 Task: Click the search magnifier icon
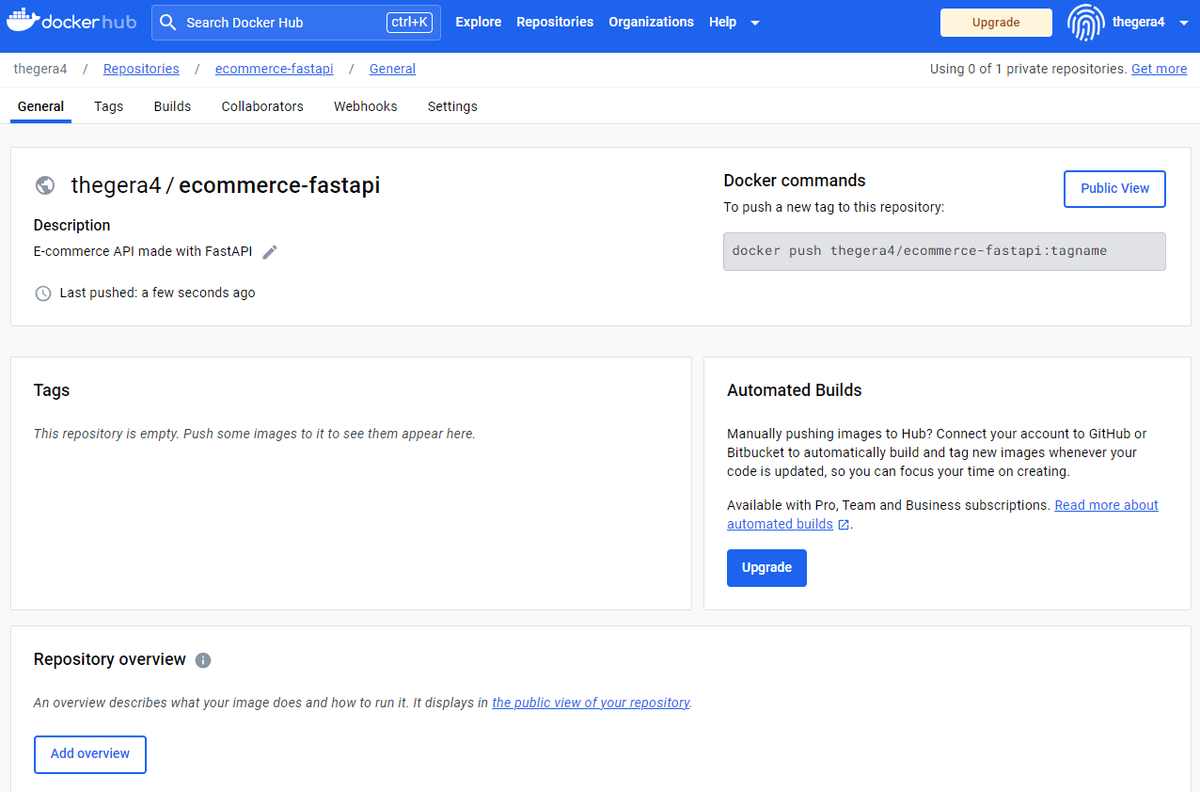click(x=168, y=22)
